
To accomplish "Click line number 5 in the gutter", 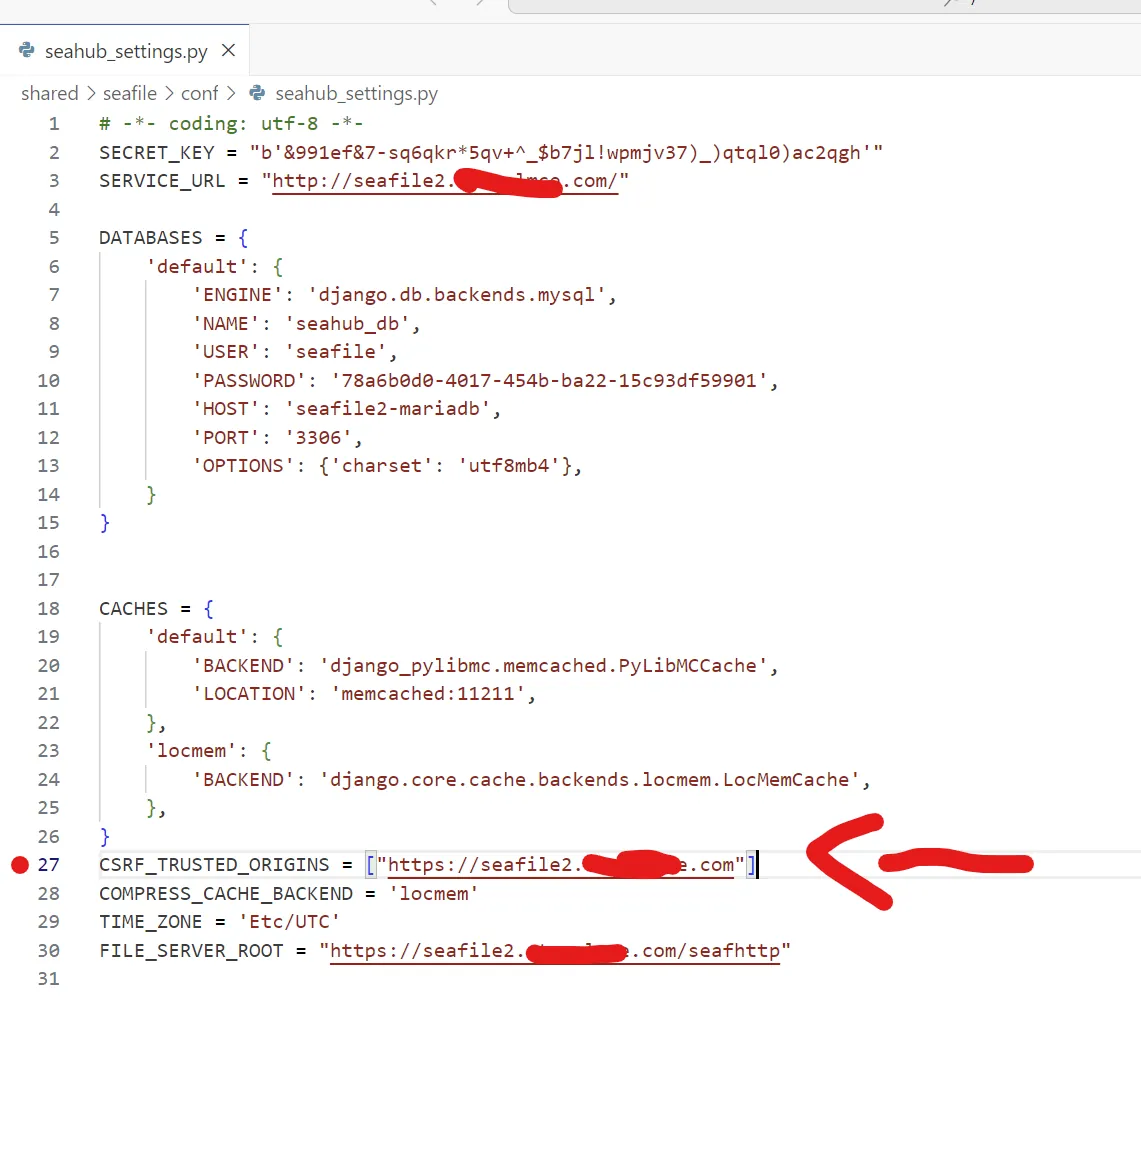I will [54, 238].
